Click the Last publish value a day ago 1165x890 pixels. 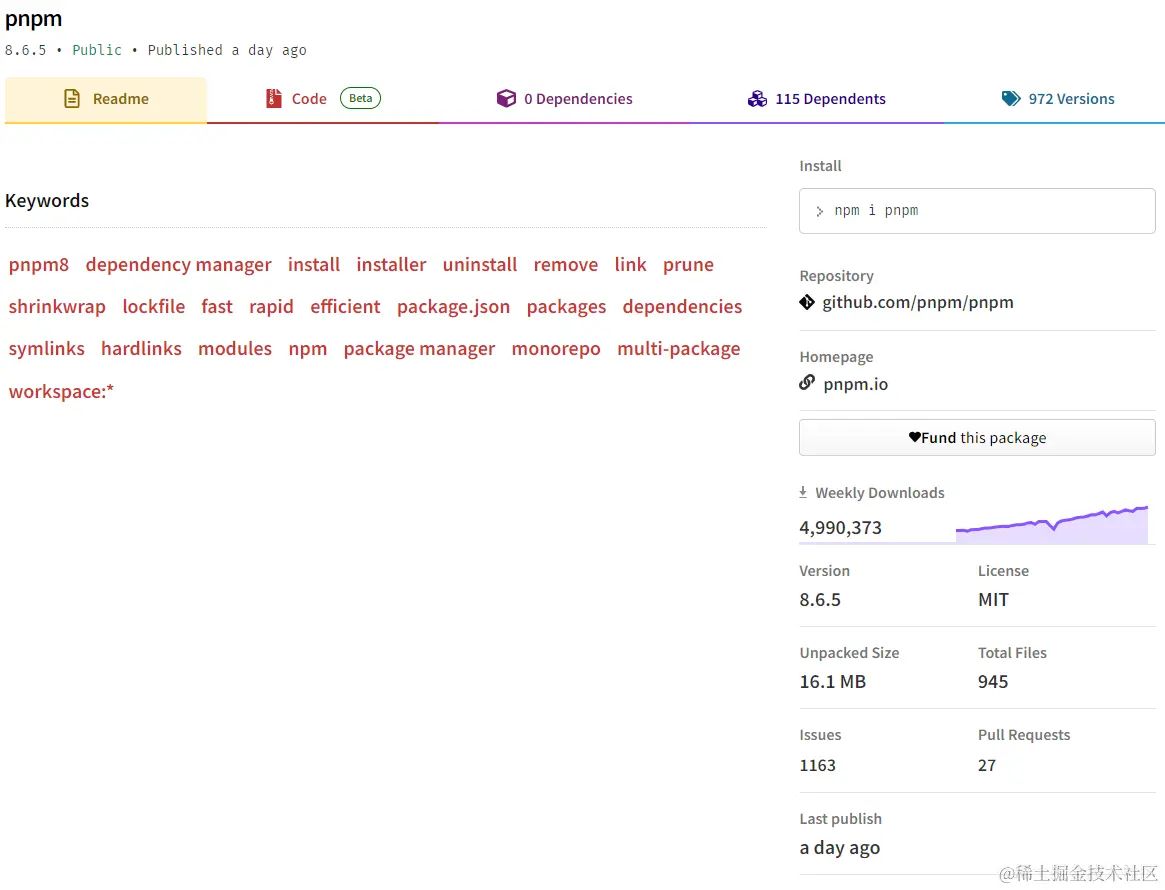(840, 848)
